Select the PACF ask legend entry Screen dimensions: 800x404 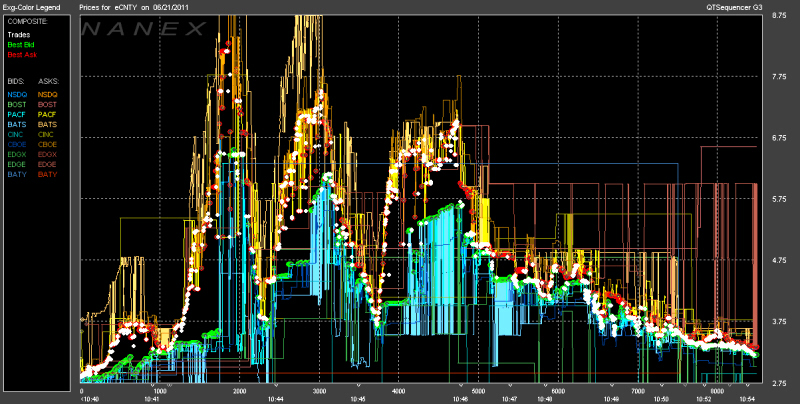point(47,114)
